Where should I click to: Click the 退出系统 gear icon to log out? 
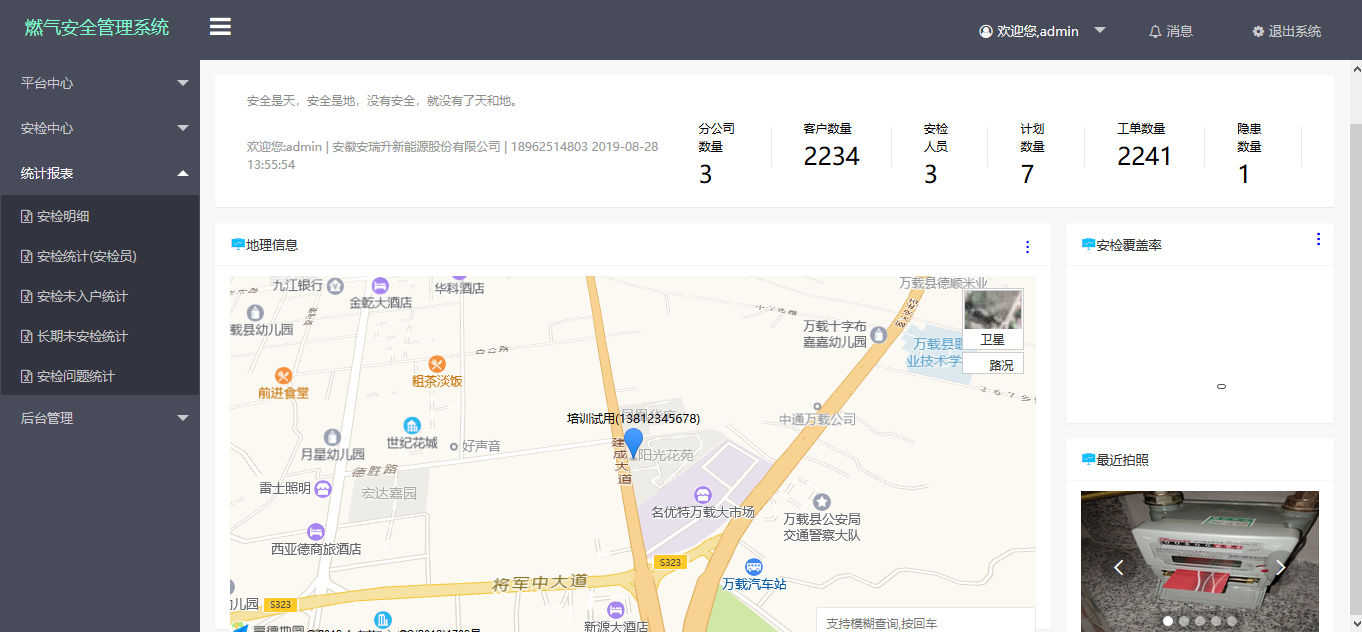tap(1258, 31)
